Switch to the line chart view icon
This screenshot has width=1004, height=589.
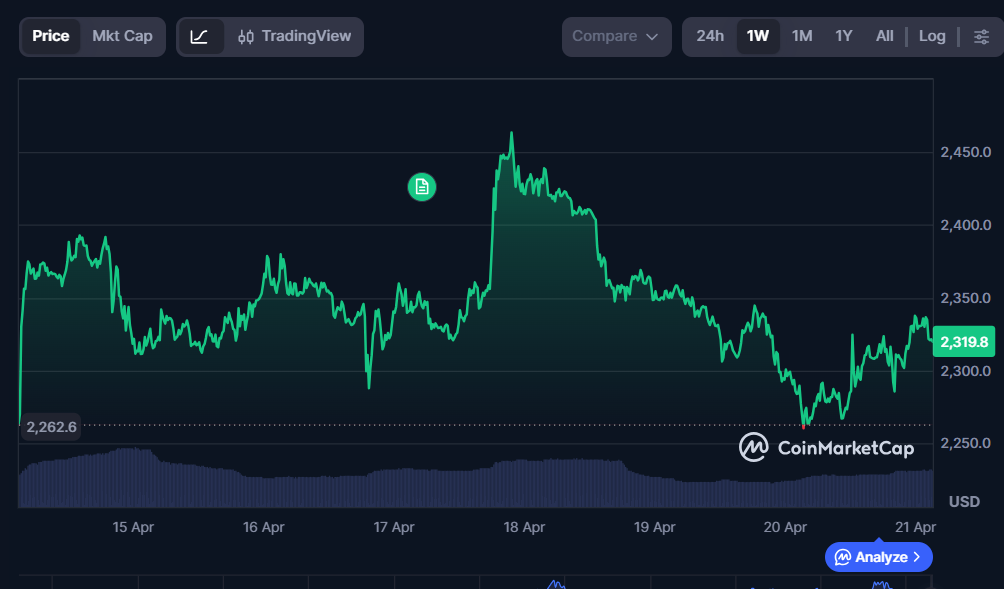[200, 37]
